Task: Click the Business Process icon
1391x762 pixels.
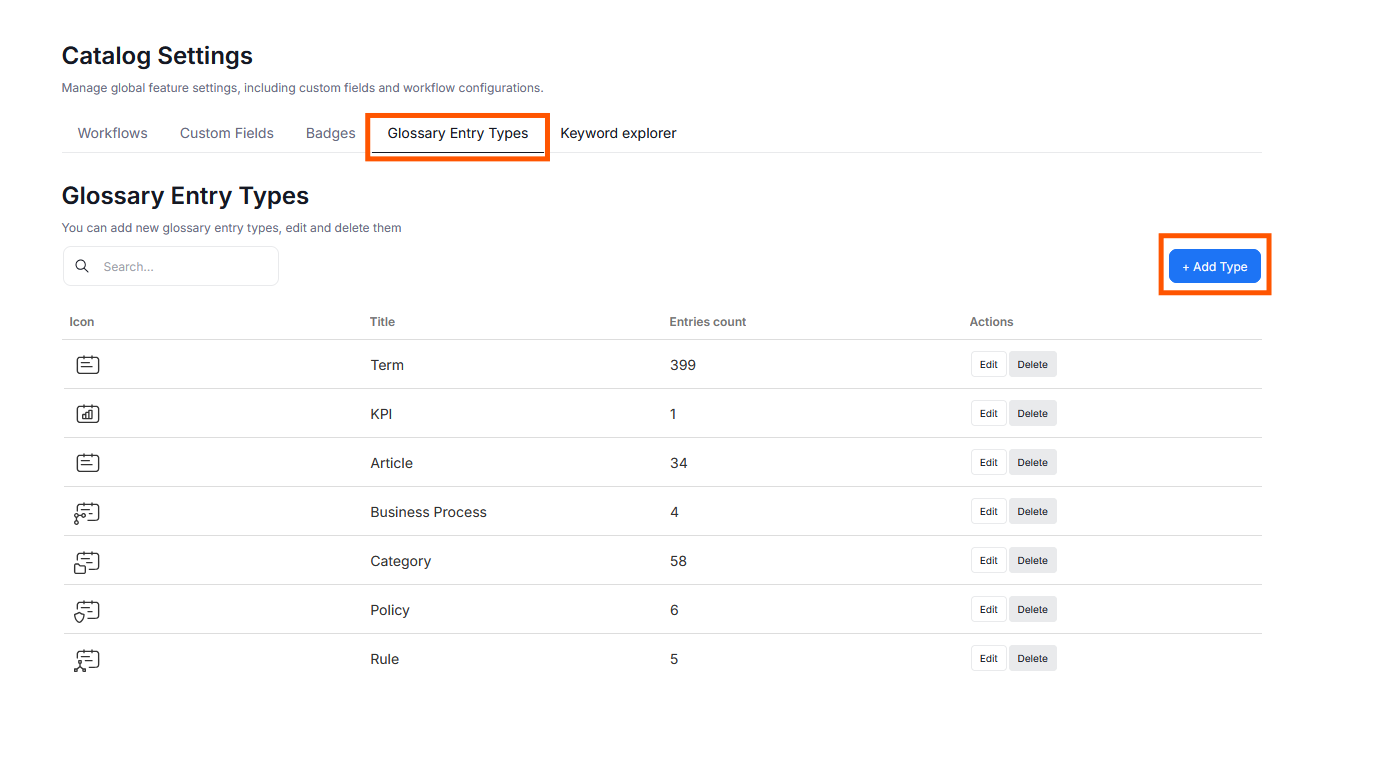Action: point(87,513)
